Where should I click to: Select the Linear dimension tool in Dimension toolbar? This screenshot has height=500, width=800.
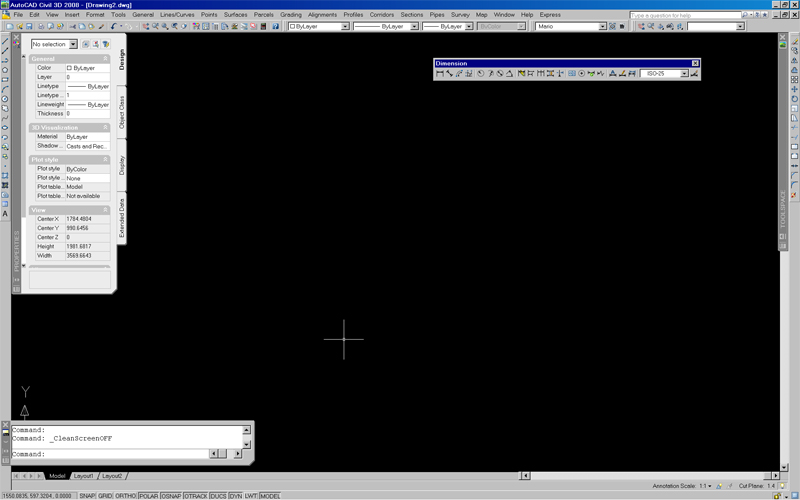440,74
